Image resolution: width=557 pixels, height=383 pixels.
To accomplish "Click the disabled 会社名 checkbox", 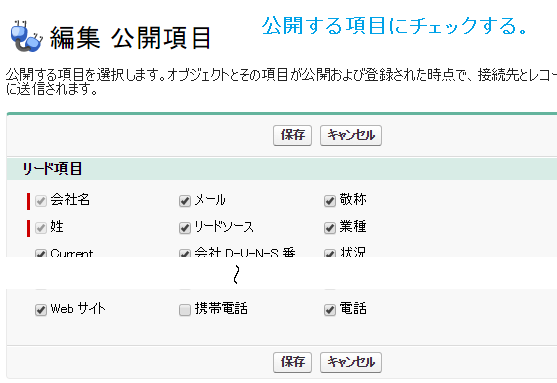I will point(41,201).
